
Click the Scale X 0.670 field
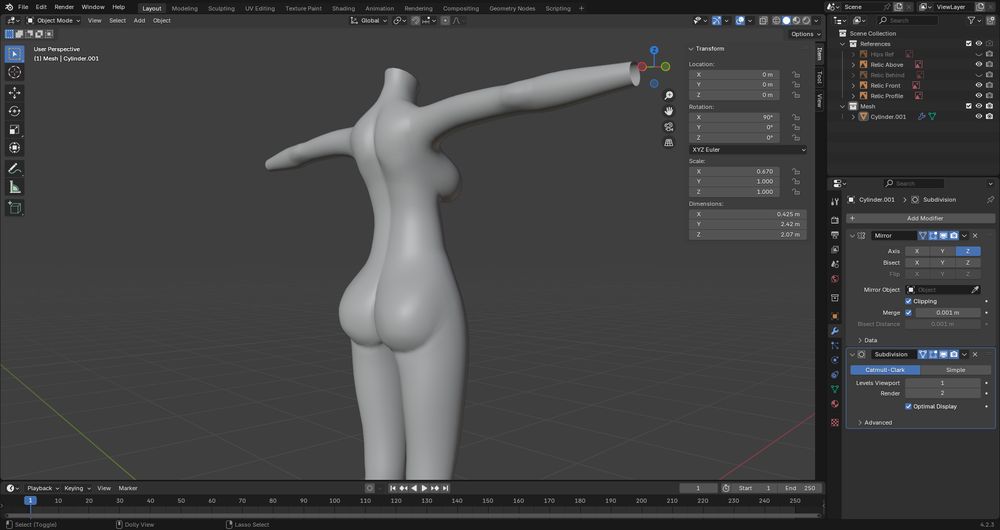tap(734, 171)
